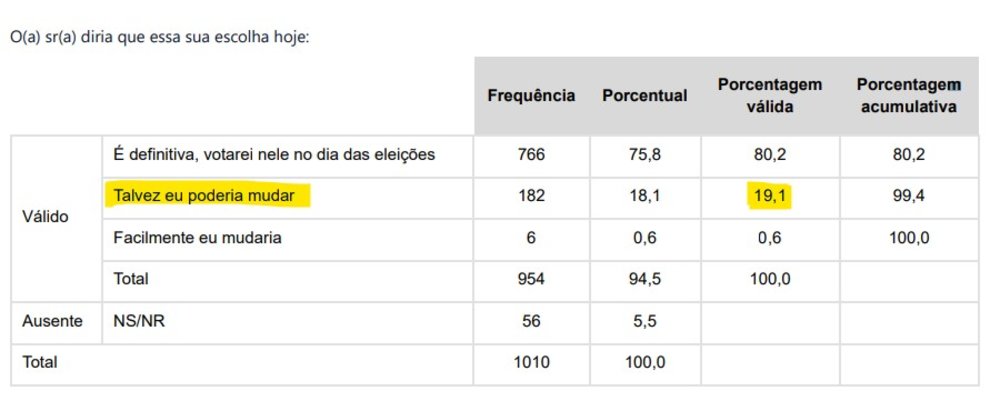Select the 'É definitiva, votarei nele' row label
The width and height of the screenshot is (1000, 401).
click(274, 154)
